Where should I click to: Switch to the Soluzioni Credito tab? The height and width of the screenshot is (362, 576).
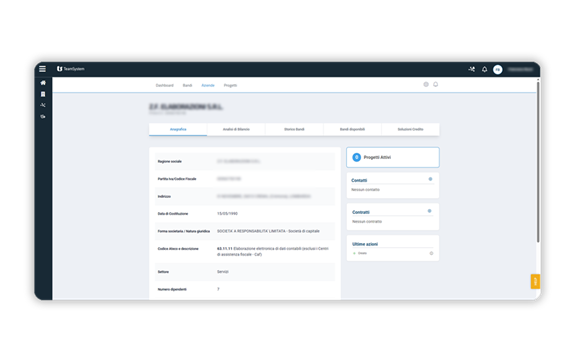410,129
